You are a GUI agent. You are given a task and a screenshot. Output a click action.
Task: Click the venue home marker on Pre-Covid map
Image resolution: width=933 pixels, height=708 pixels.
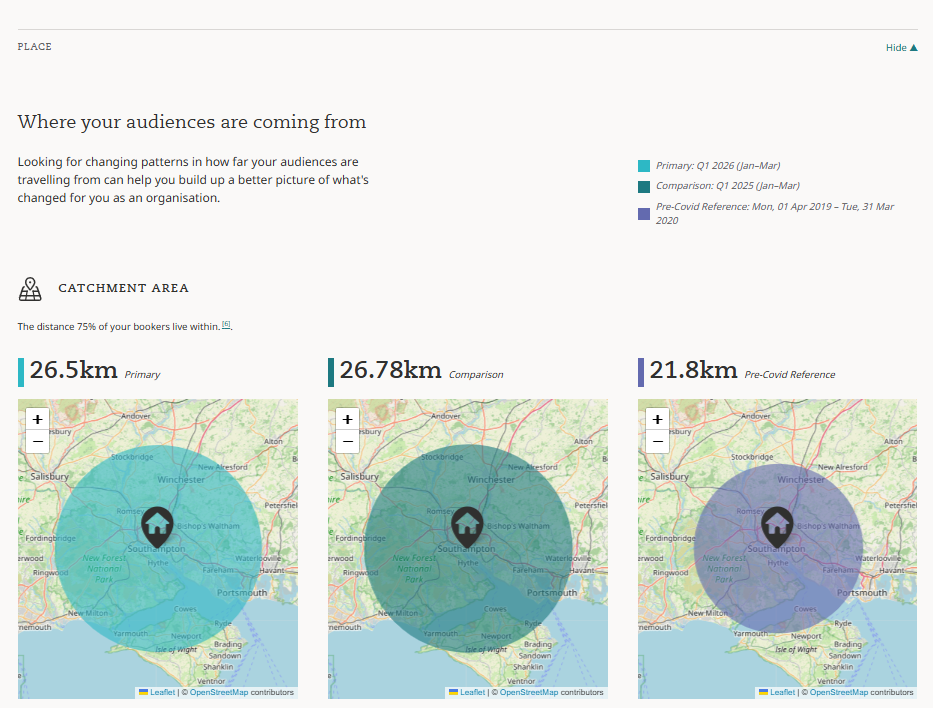tap(777, 527)
